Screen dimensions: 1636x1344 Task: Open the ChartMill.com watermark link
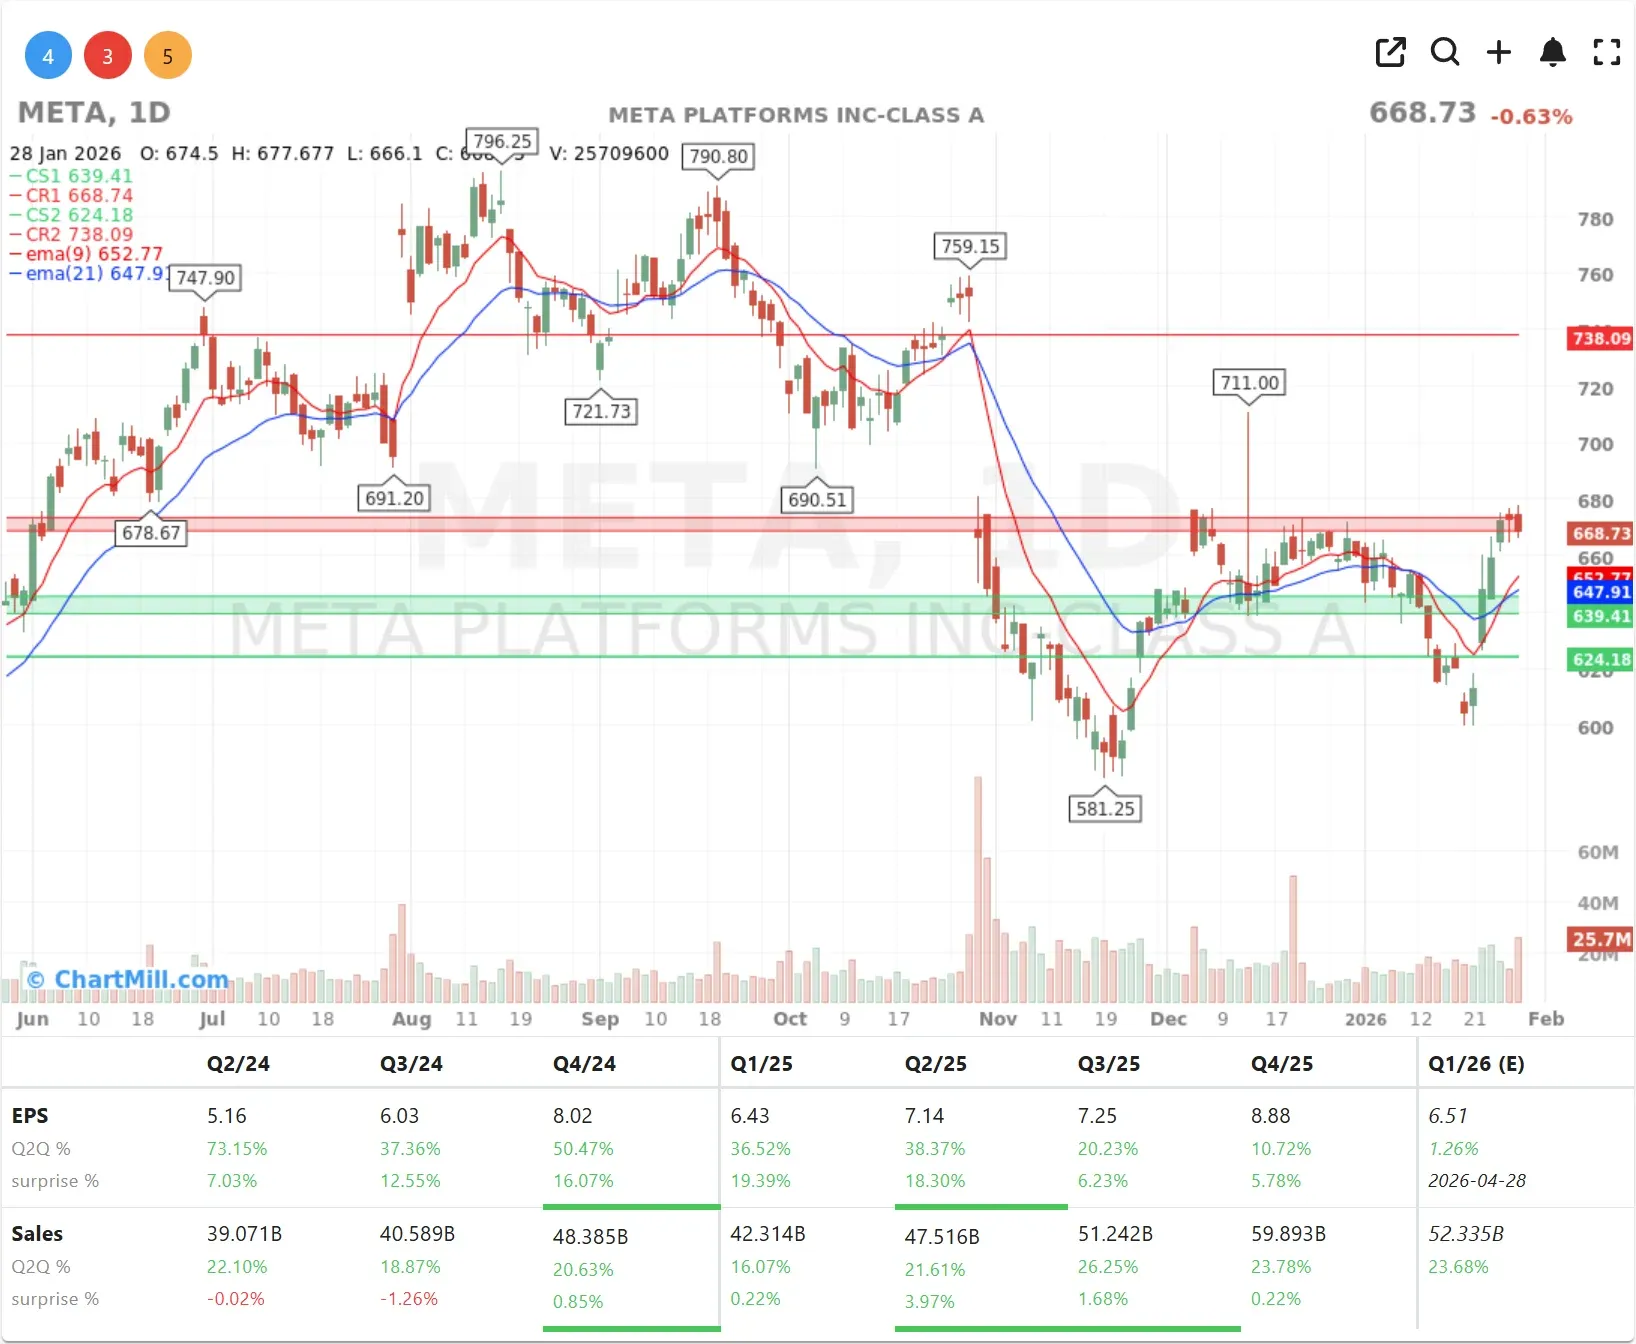pos(128,979)
